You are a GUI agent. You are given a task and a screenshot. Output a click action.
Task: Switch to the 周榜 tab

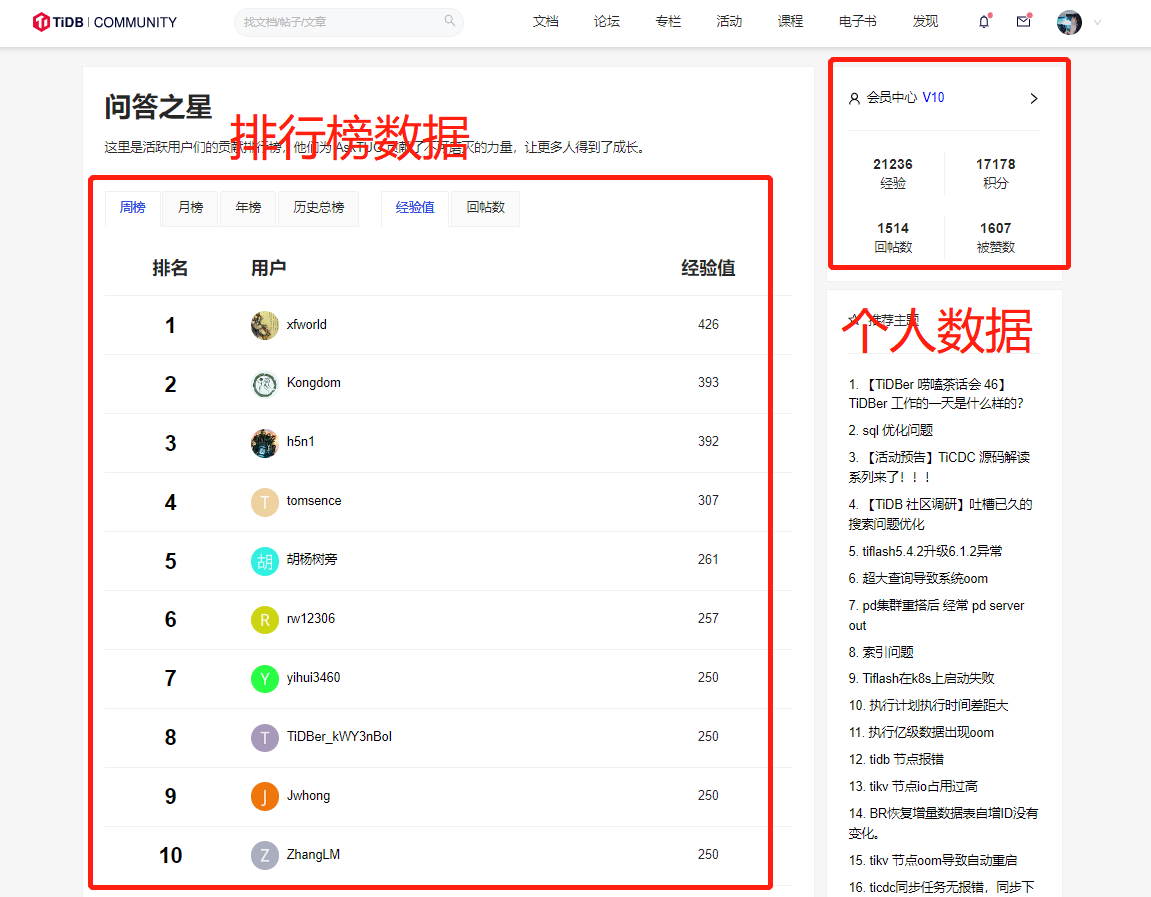(x=133, y=208)
